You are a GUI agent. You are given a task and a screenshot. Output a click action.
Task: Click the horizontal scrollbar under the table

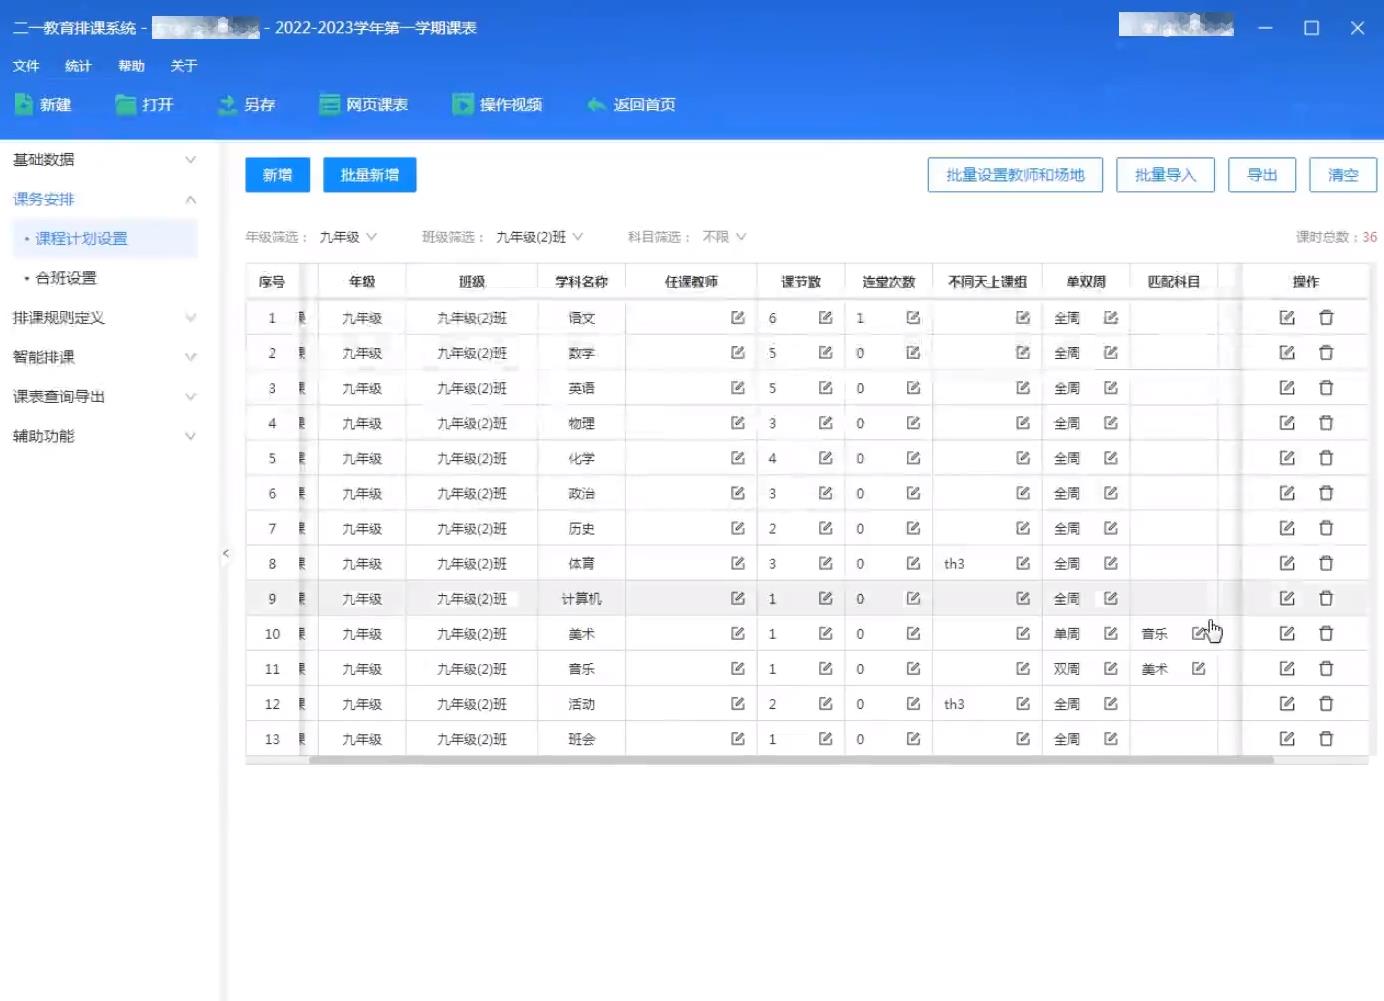pyautogui.click(x=791, y=761)
